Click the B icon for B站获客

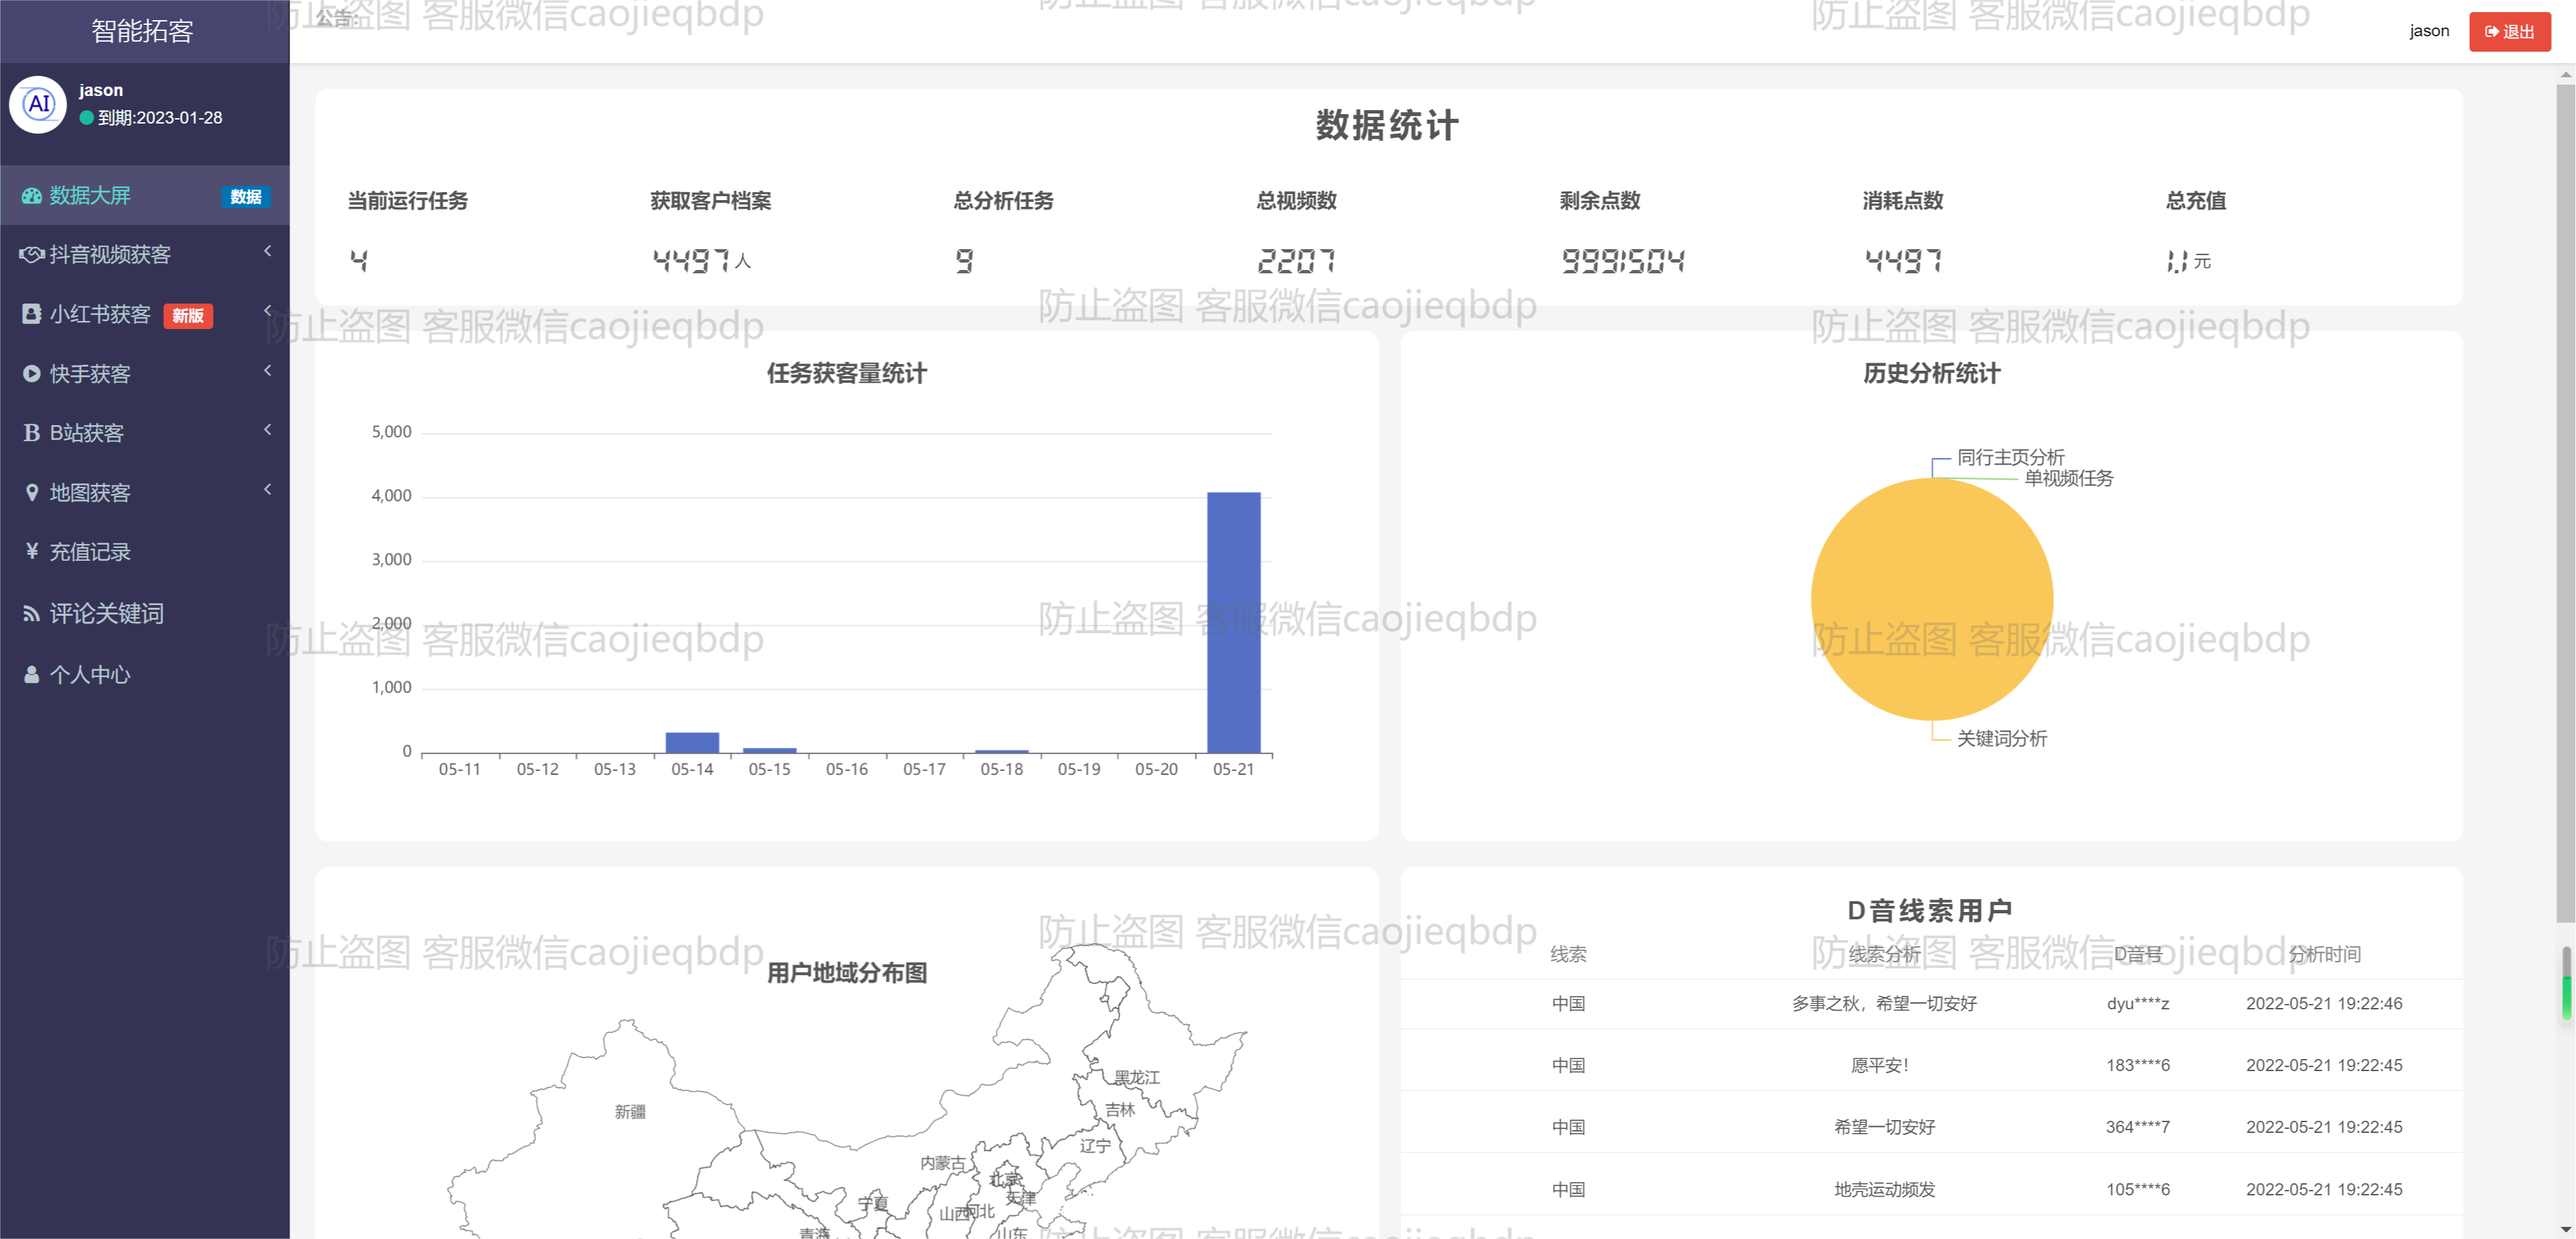tap(32, 433)
